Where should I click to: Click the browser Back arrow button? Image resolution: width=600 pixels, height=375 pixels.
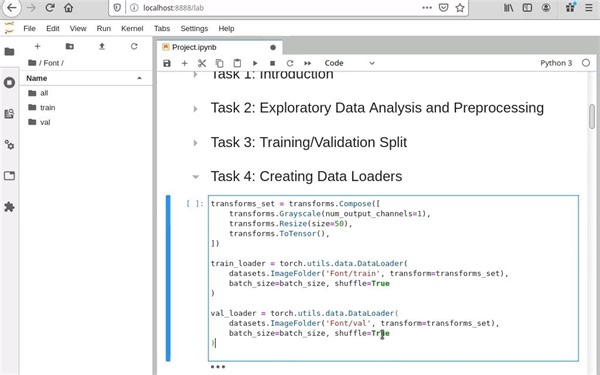tap(11, 7)
